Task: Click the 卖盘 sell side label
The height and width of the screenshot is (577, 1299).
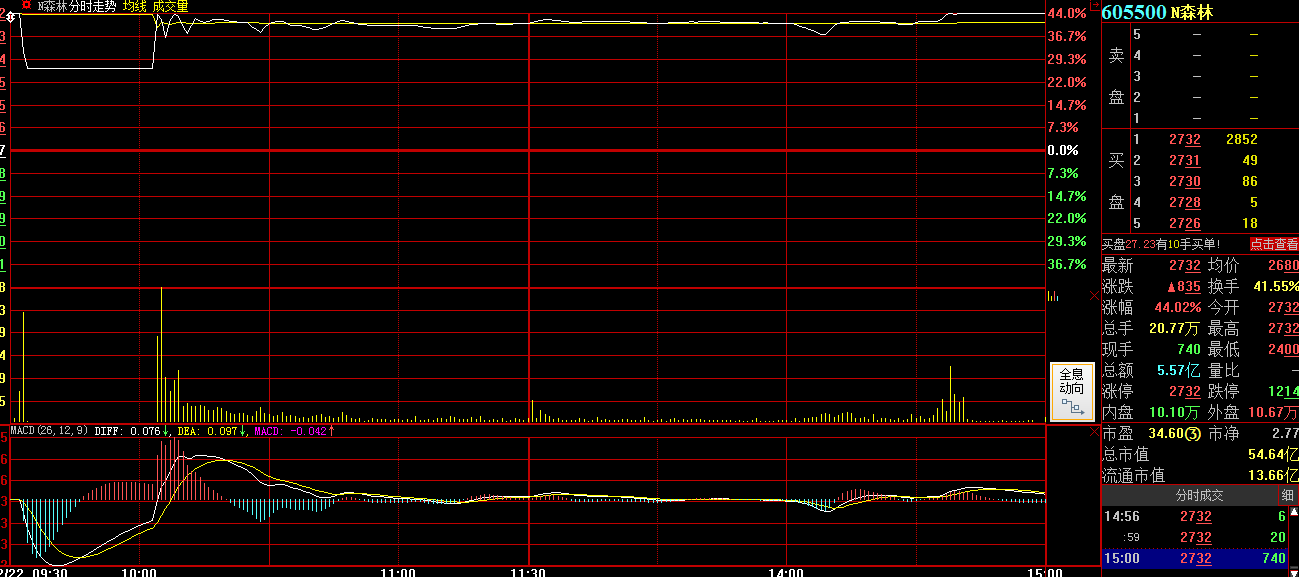Action: [1116, 76]
